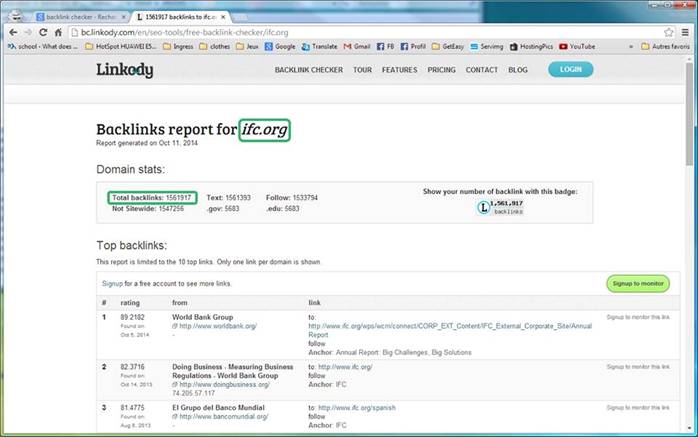
Task: Open the Gmail bookmark
Action: coord(357,46)
